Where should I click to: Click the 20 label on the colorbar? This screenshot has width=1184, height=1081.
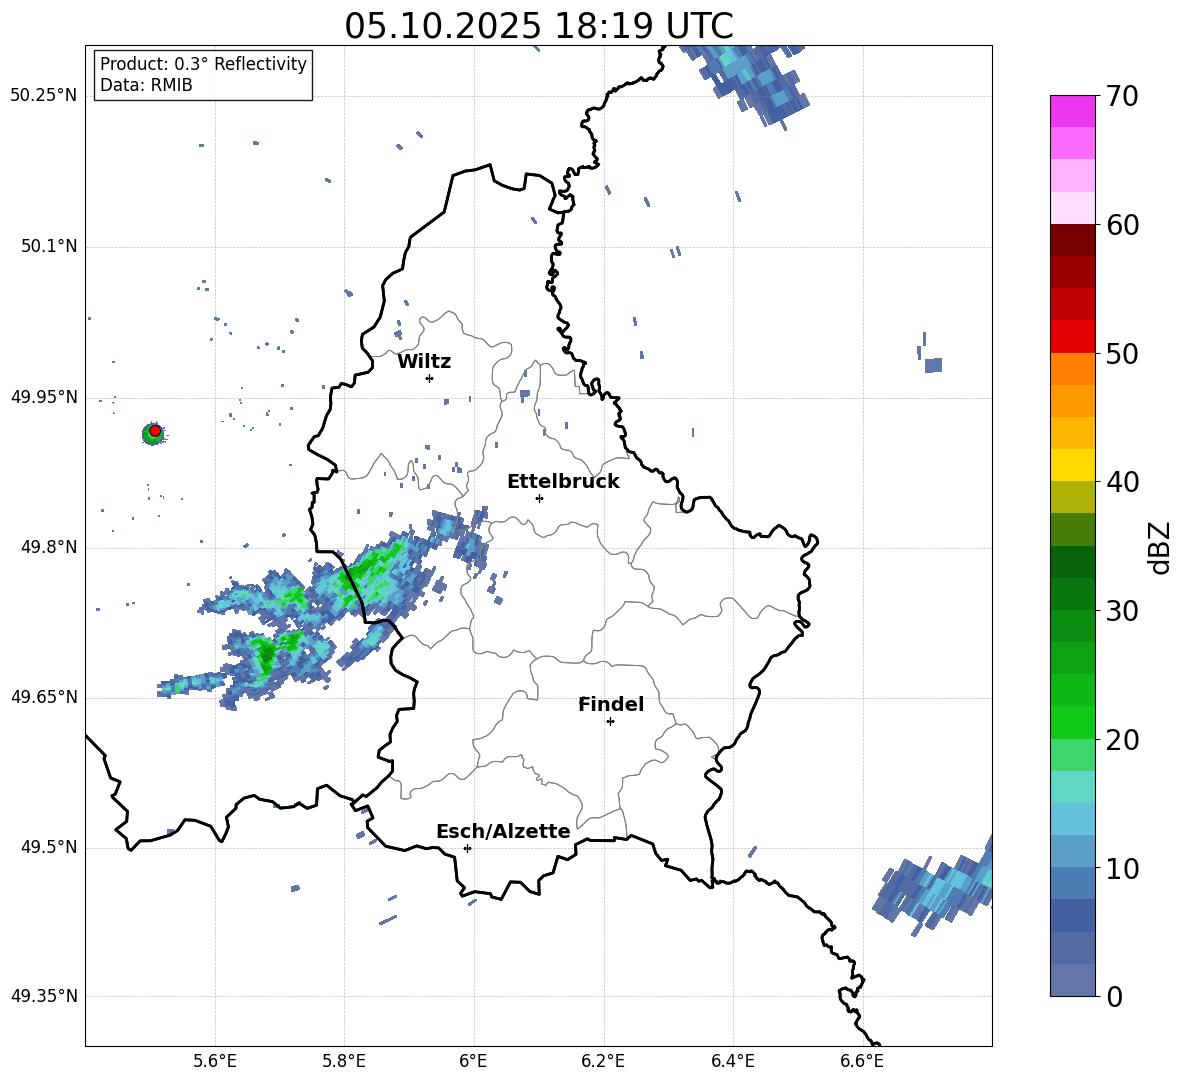click(x=1122, y=740)
